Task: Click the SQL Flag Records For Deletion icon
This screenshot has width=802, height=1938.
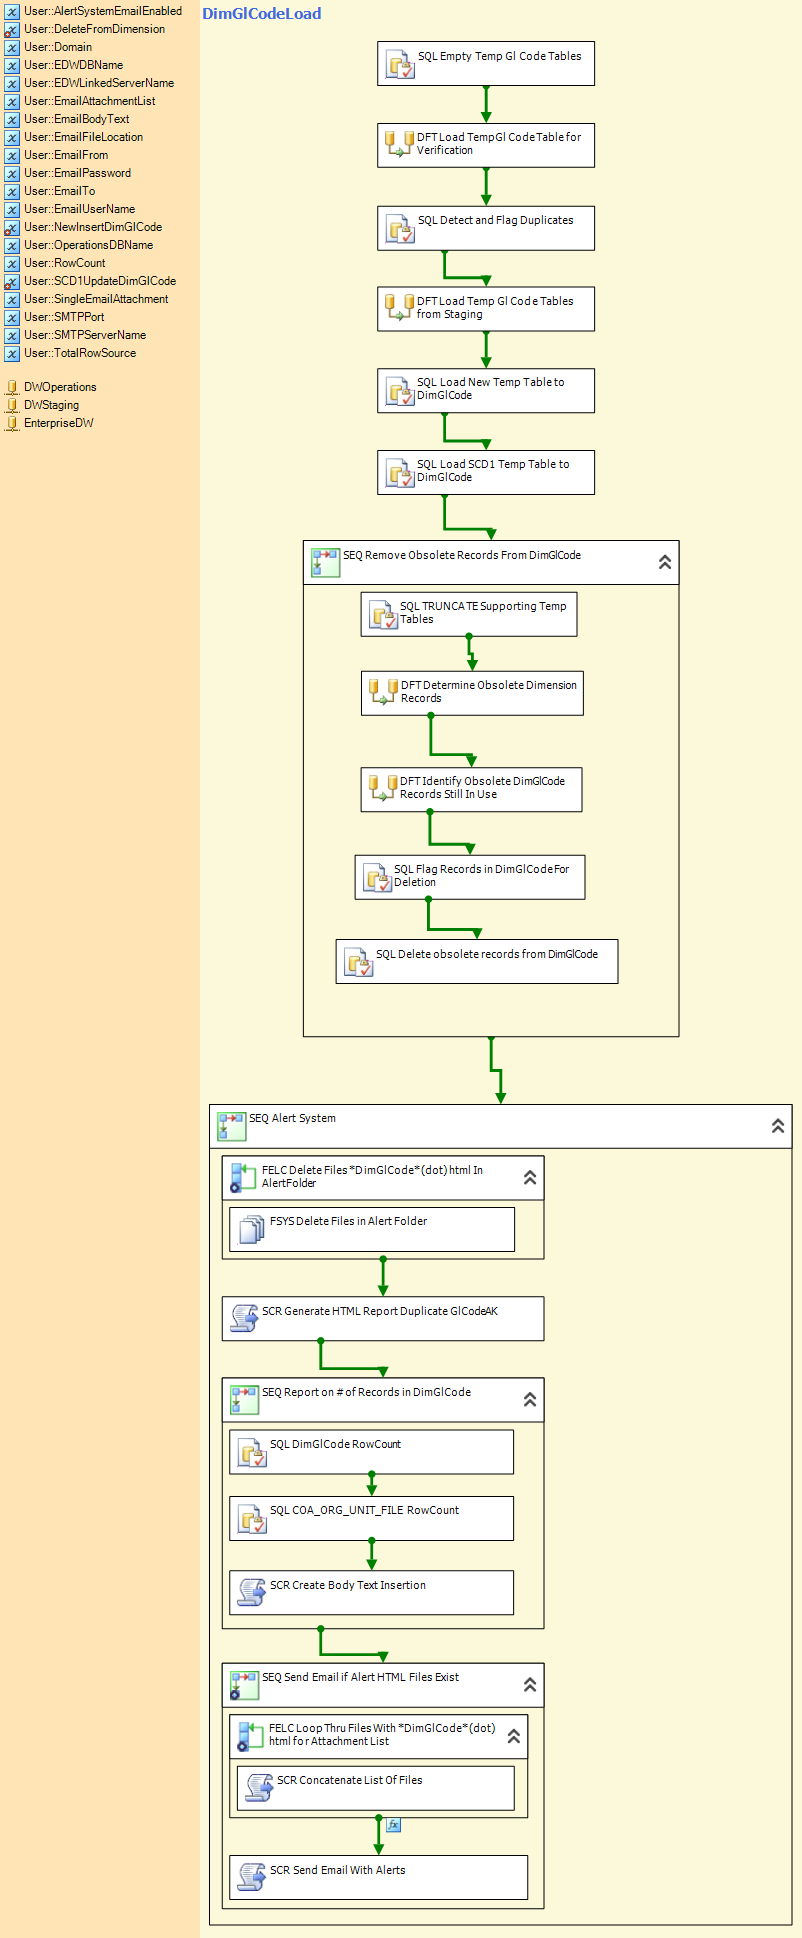Action: [377, 879]
